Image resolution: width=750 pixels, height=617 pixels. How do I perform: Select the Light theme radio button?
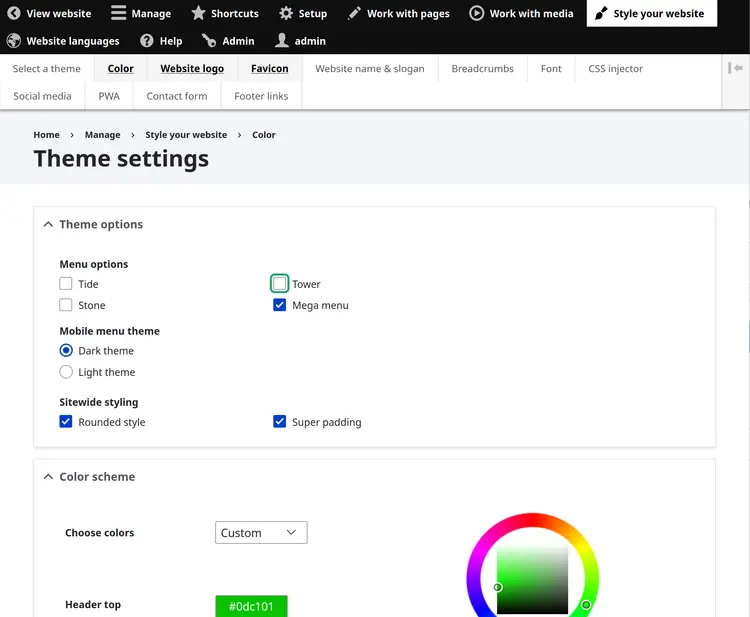coord(66,372)
